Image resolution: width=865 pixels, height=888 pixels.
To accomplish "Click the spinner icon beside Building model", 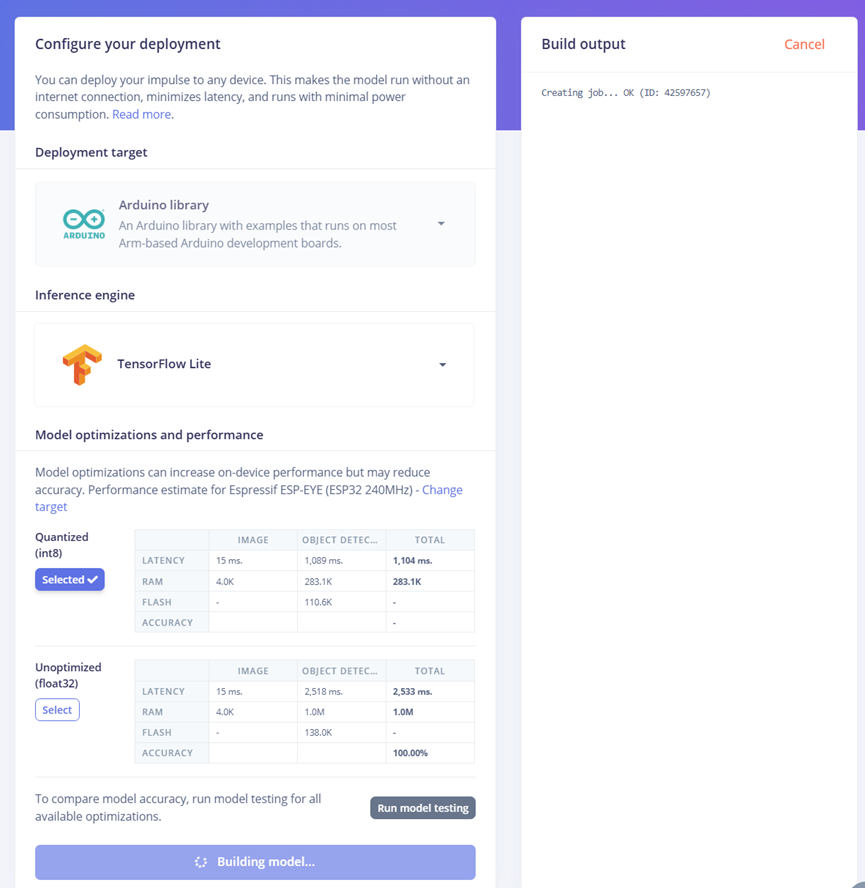I will point(201,862).
